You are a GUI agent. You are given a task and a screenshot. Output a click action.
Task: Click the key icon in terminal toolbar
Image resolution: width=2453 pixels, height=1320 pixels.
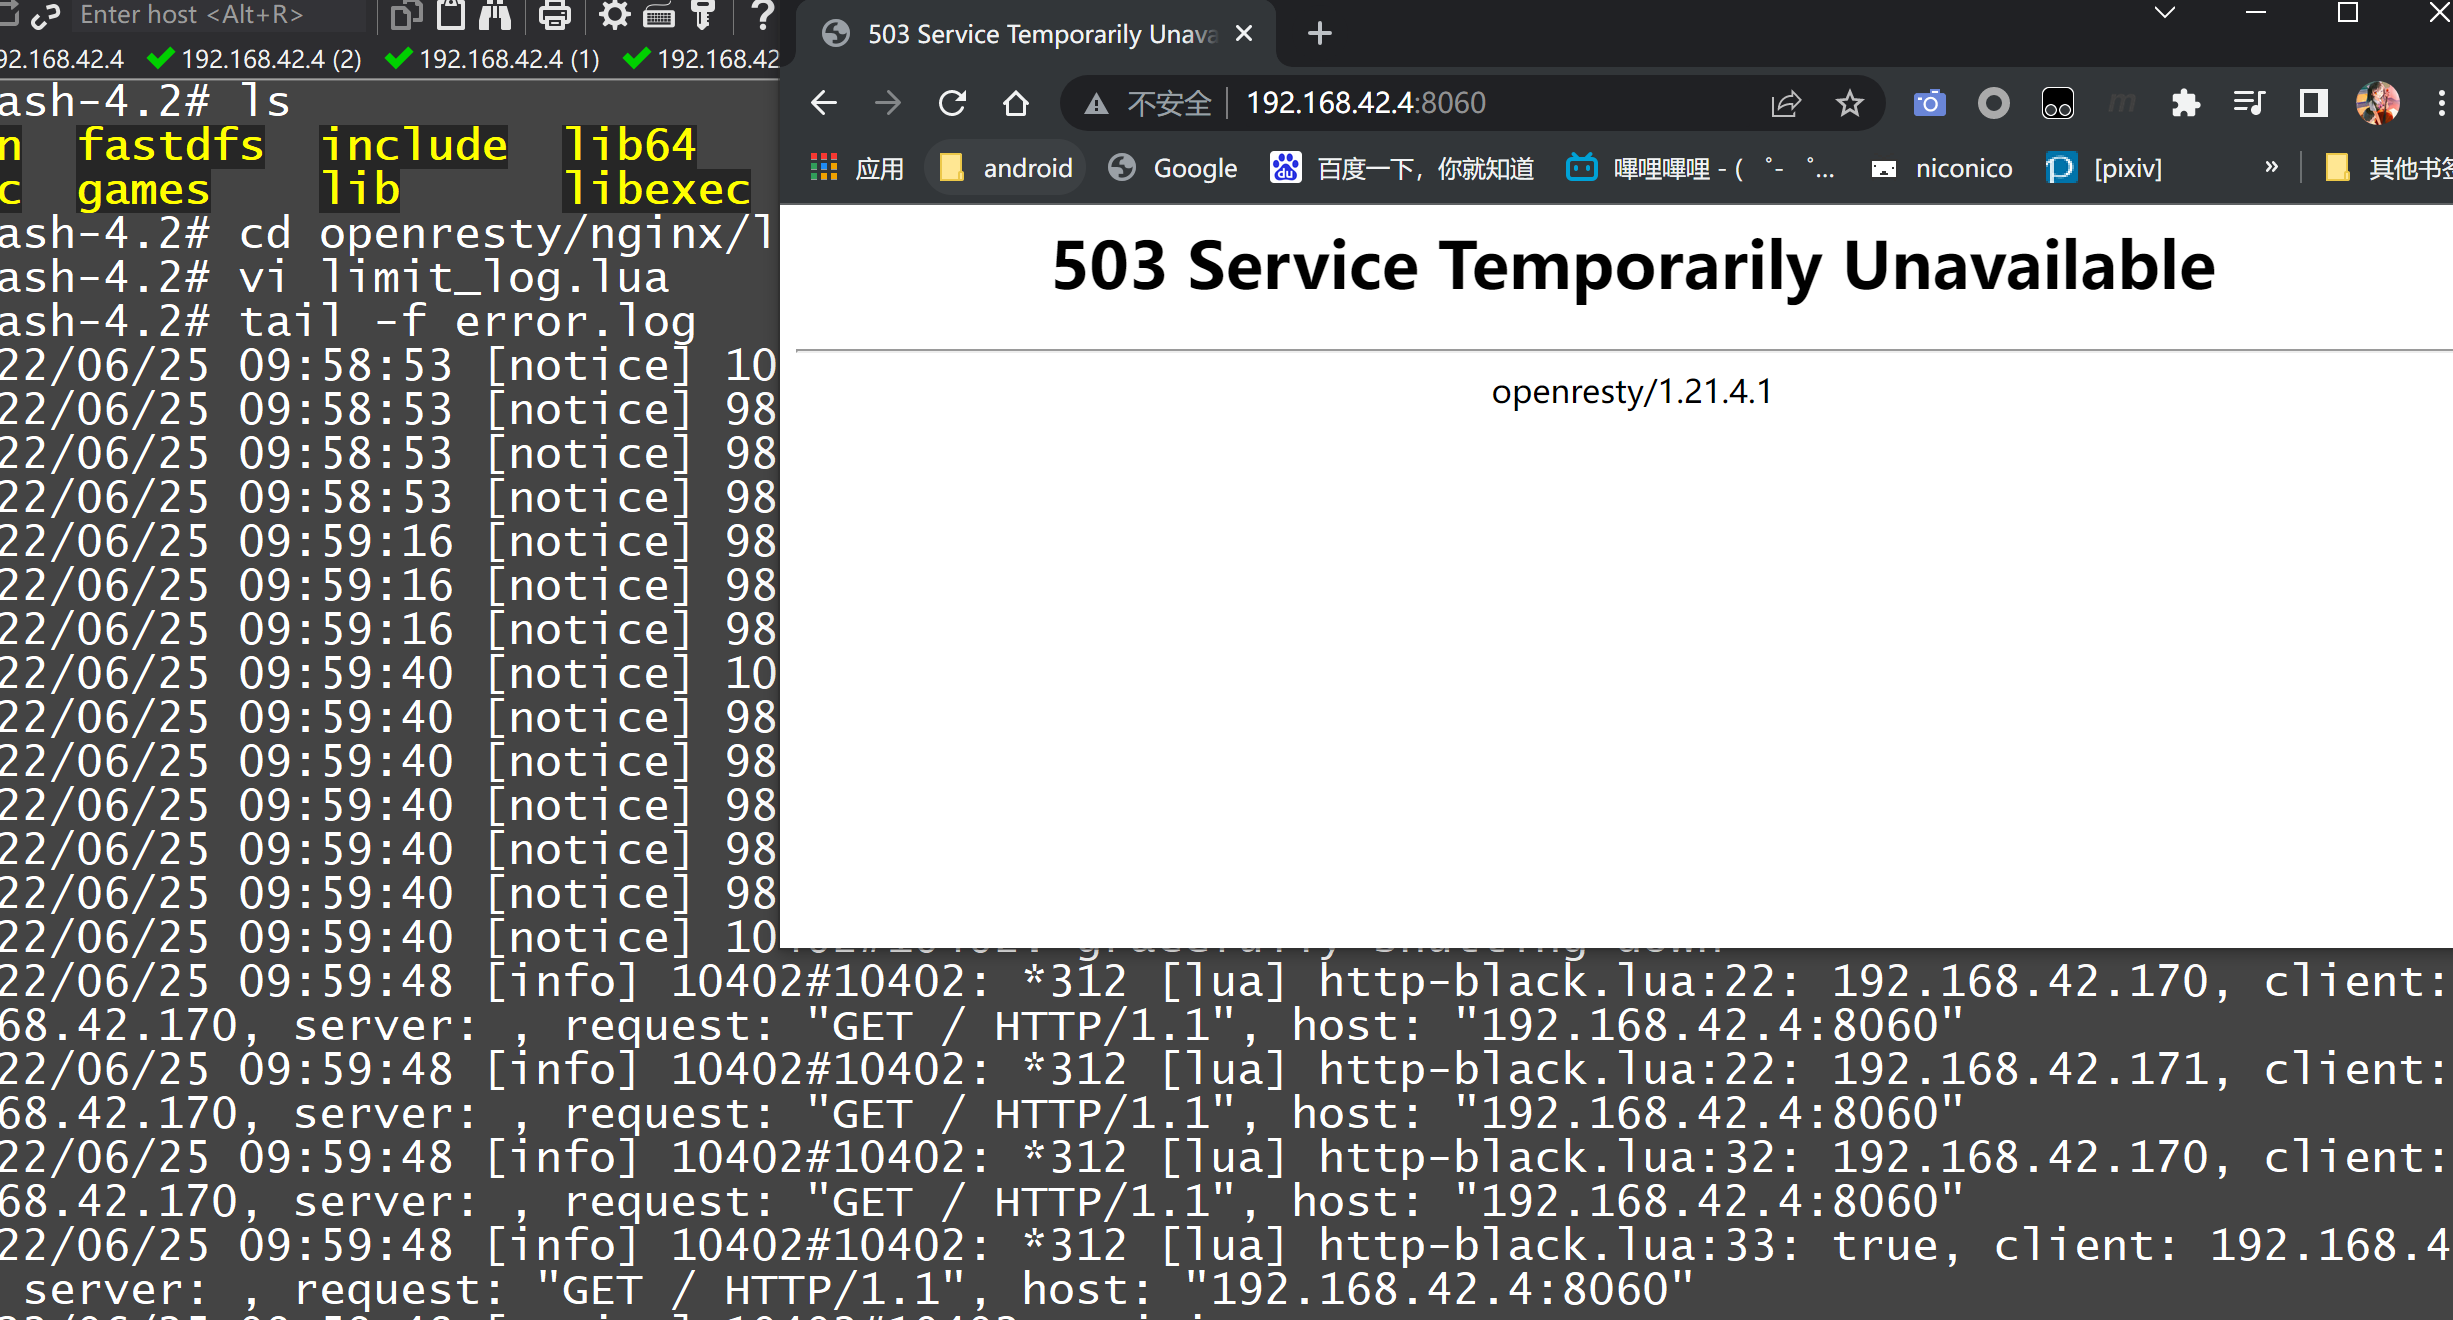[703, 15]
